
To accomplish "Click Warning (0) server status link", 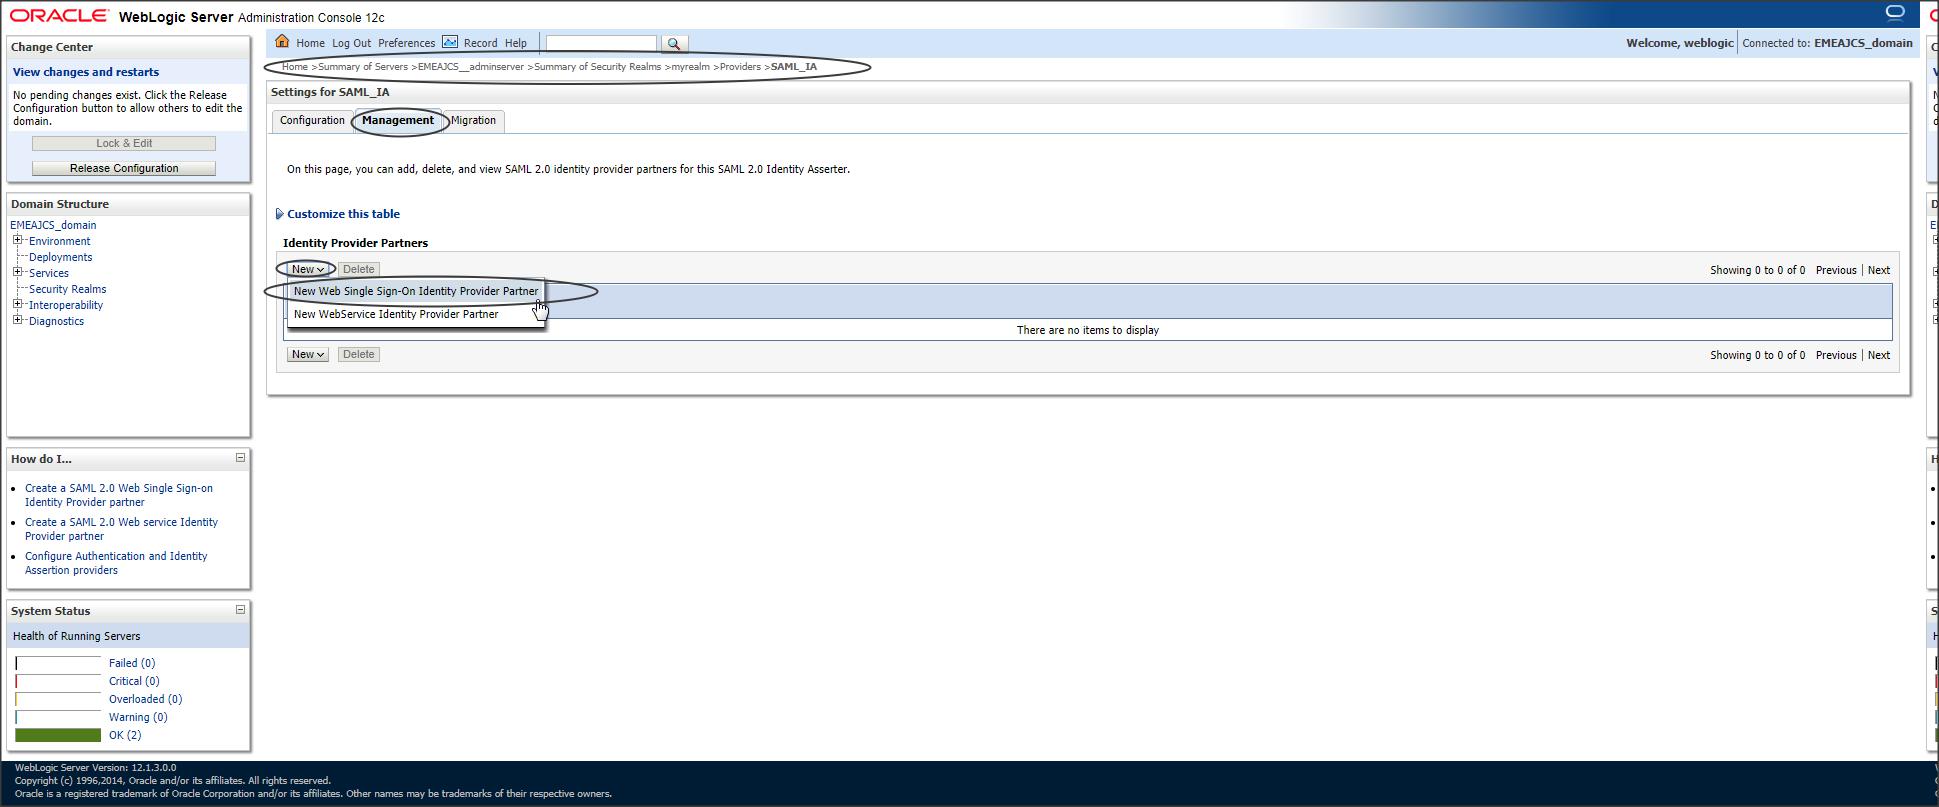I will 138,717.
